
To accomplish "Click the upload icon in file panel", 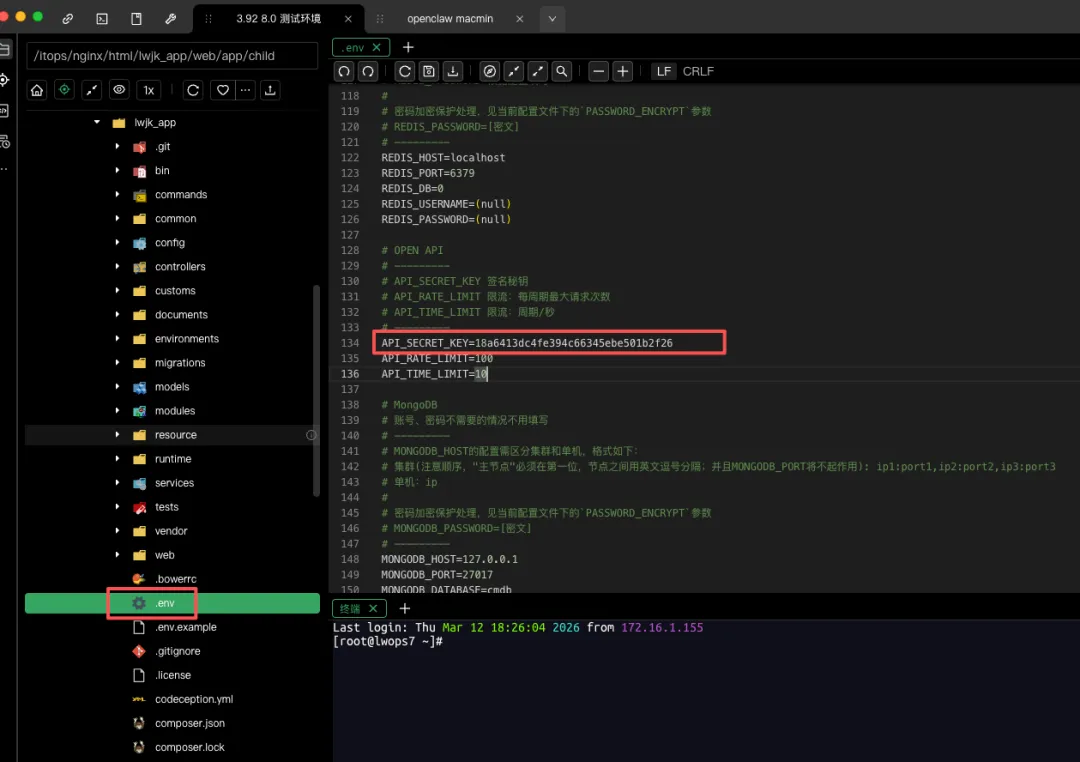I will [x=270, y=90].
